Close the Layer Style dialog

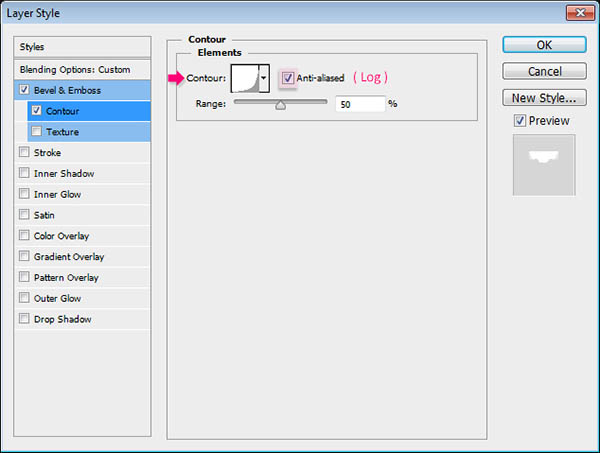[580, 13]
